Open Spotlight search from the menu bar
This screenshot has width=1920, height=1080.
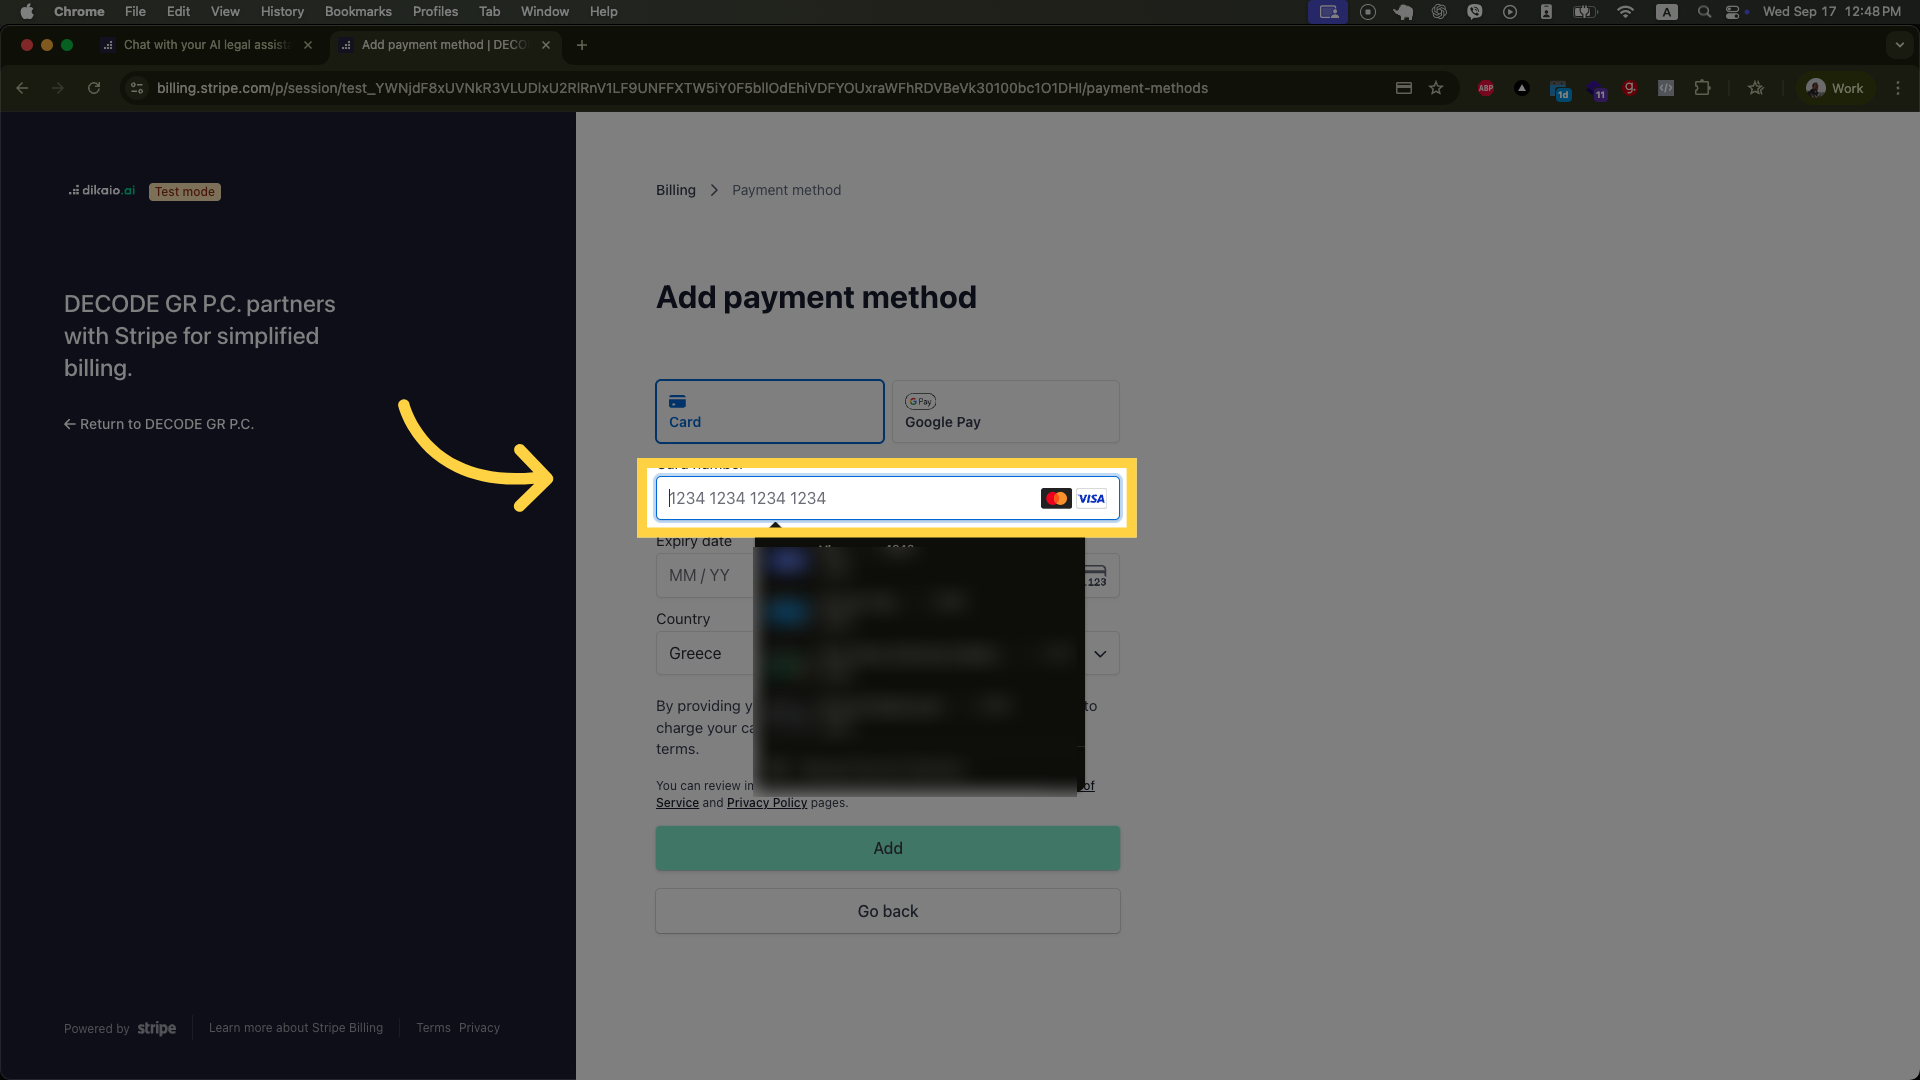pyautogui.click(x=1703, y=12)
